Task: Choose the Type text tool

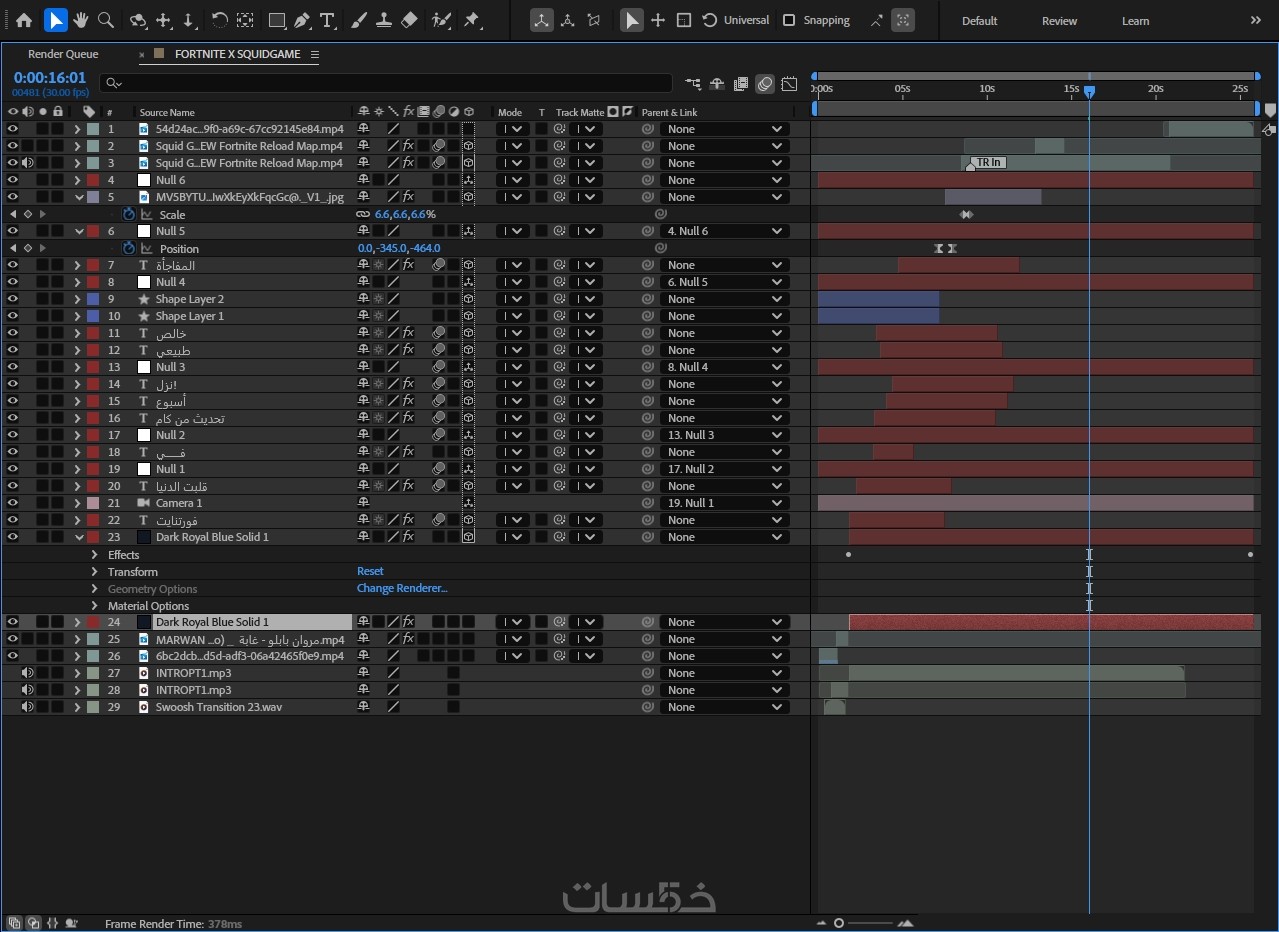Action: click(327, 20)
